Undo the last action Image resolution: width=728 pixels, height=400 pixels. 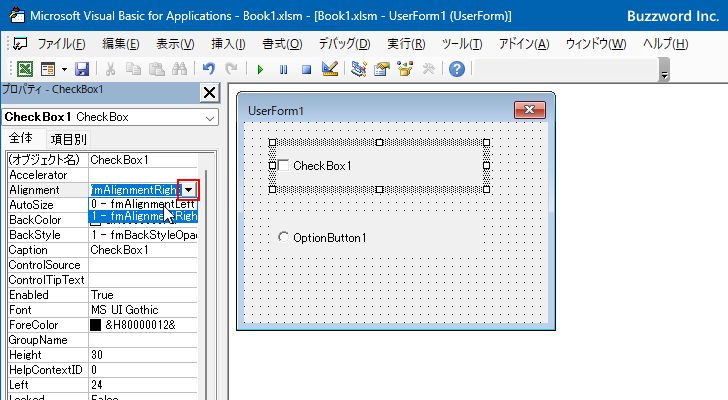[x=208, y=69]
